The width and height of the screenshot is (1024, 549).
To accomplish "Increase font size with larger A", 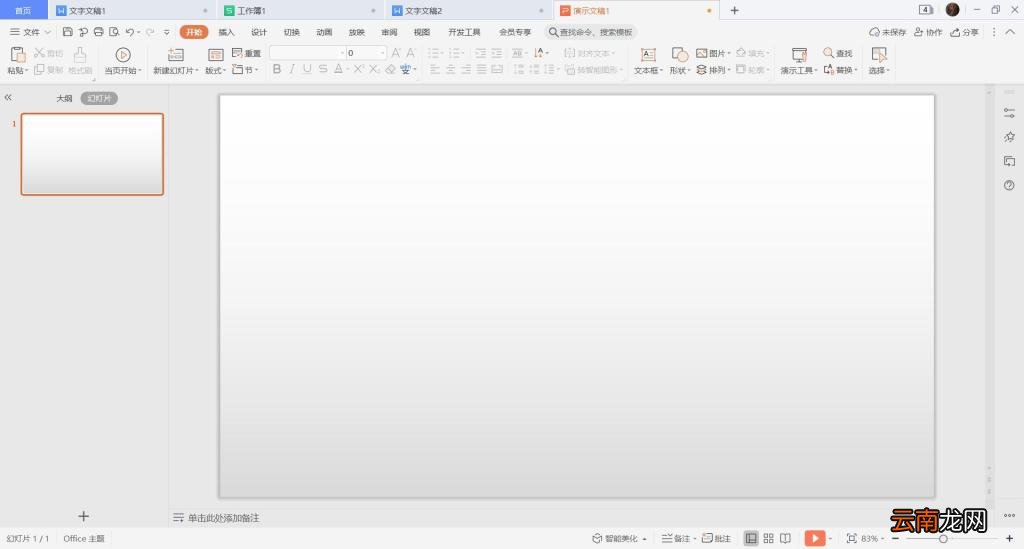I will (x=396, y=53).
